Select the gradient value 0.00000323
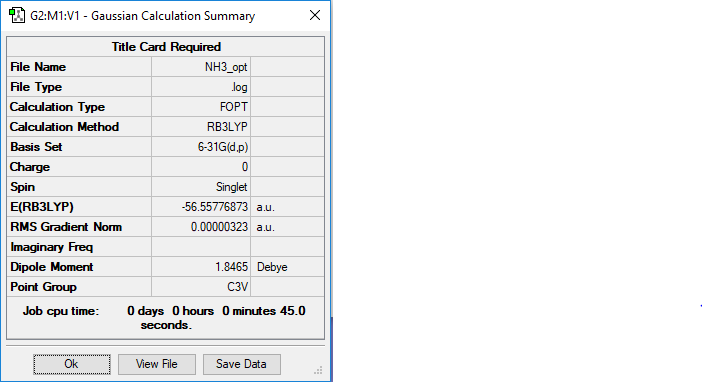The width and height of the screenshot is (702, 382). (219, 227)
